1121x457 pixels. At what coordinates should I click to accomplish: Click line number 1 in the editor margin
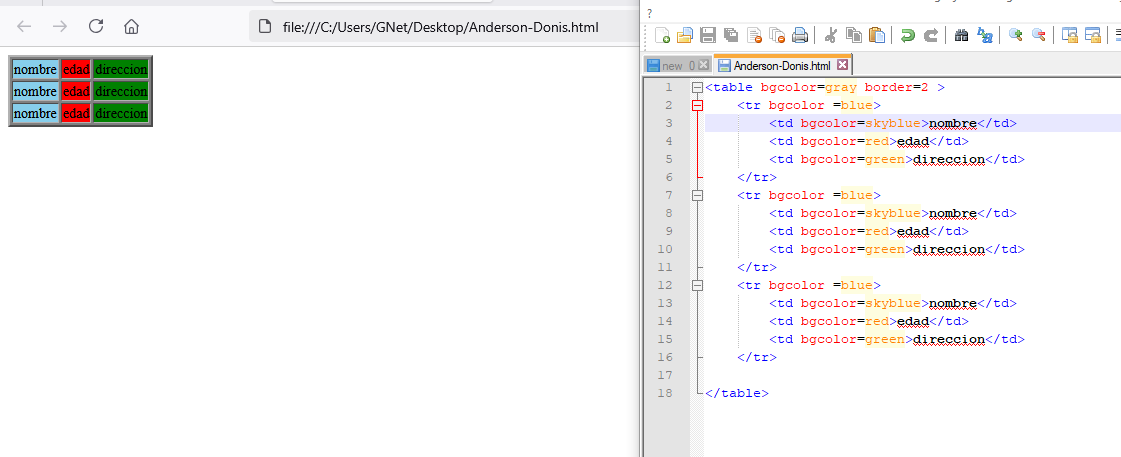coord(668,87)
